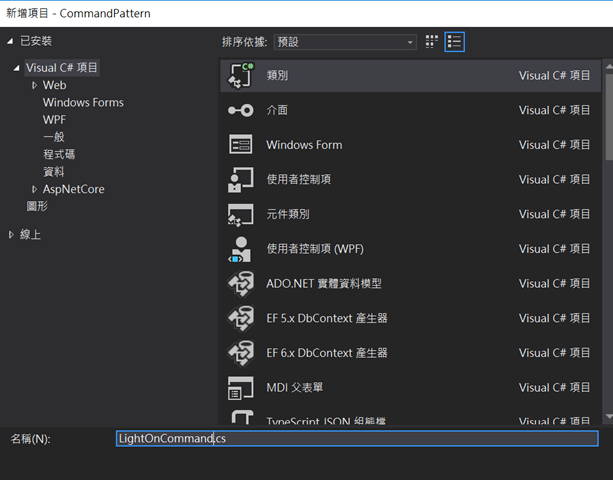Choose the 使用者控制項 (WPF) icon
The image size is (613, 480).
(x=240, y=249)
